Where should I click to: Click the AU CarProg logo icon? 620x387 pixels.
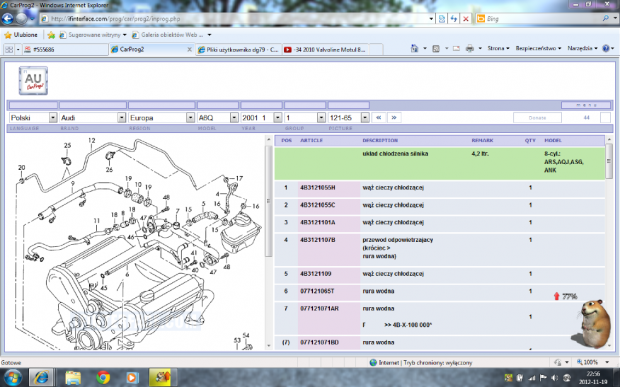[x=33, y=81]
